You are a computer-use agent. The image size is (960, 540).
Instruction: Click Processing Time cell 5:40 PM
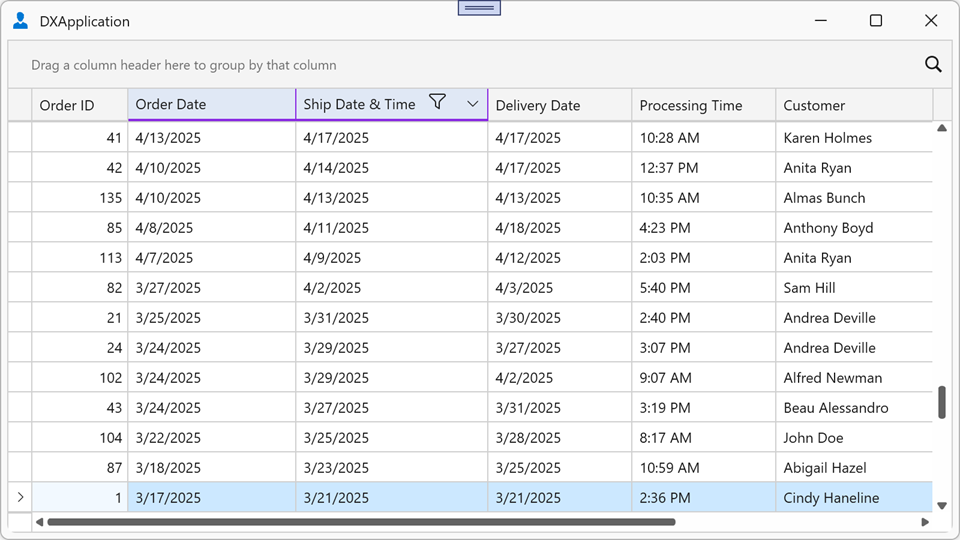click(703, 288)
